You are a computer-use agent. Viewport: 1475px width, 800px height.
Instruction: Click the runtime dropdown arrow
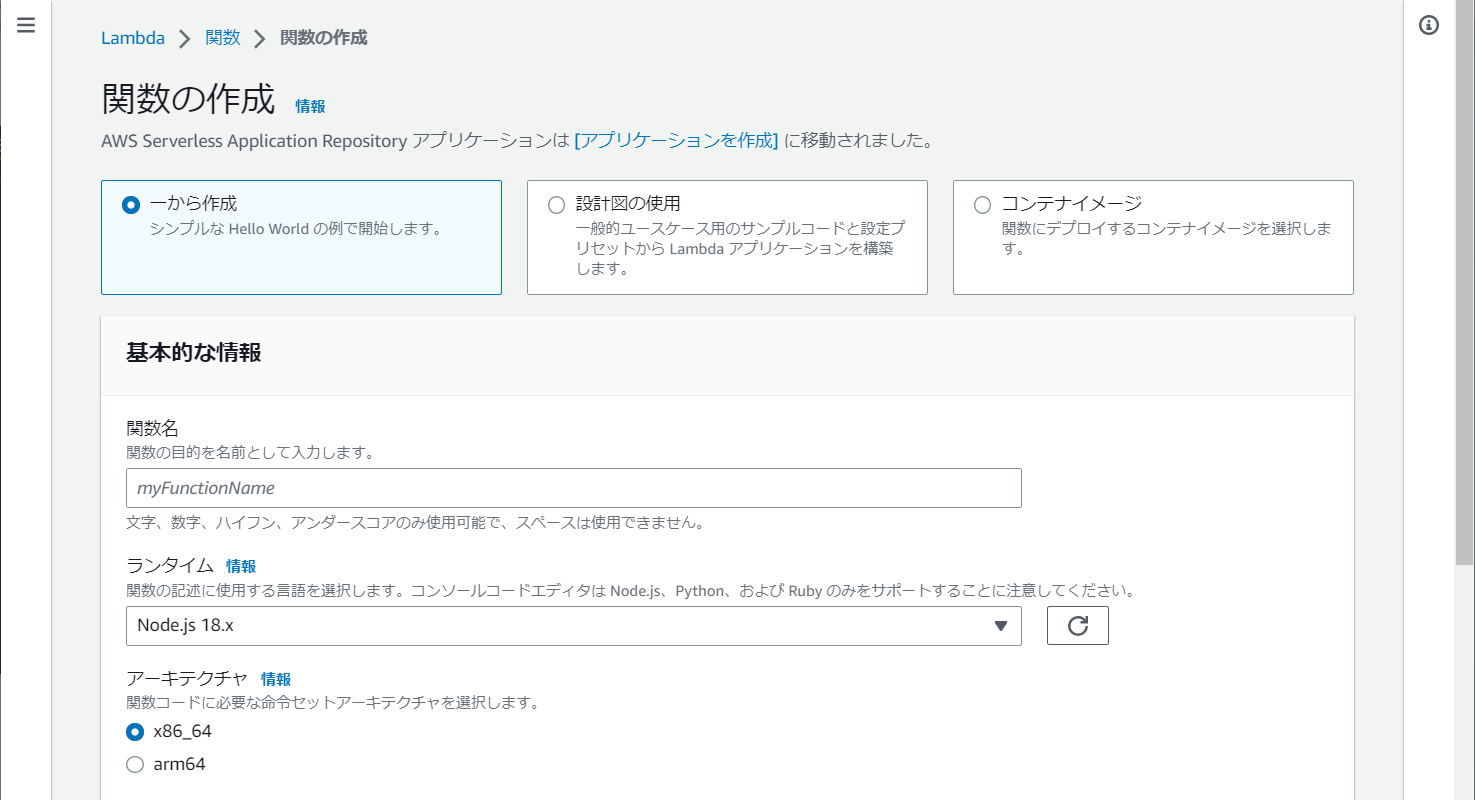(x=1001, y=626)
